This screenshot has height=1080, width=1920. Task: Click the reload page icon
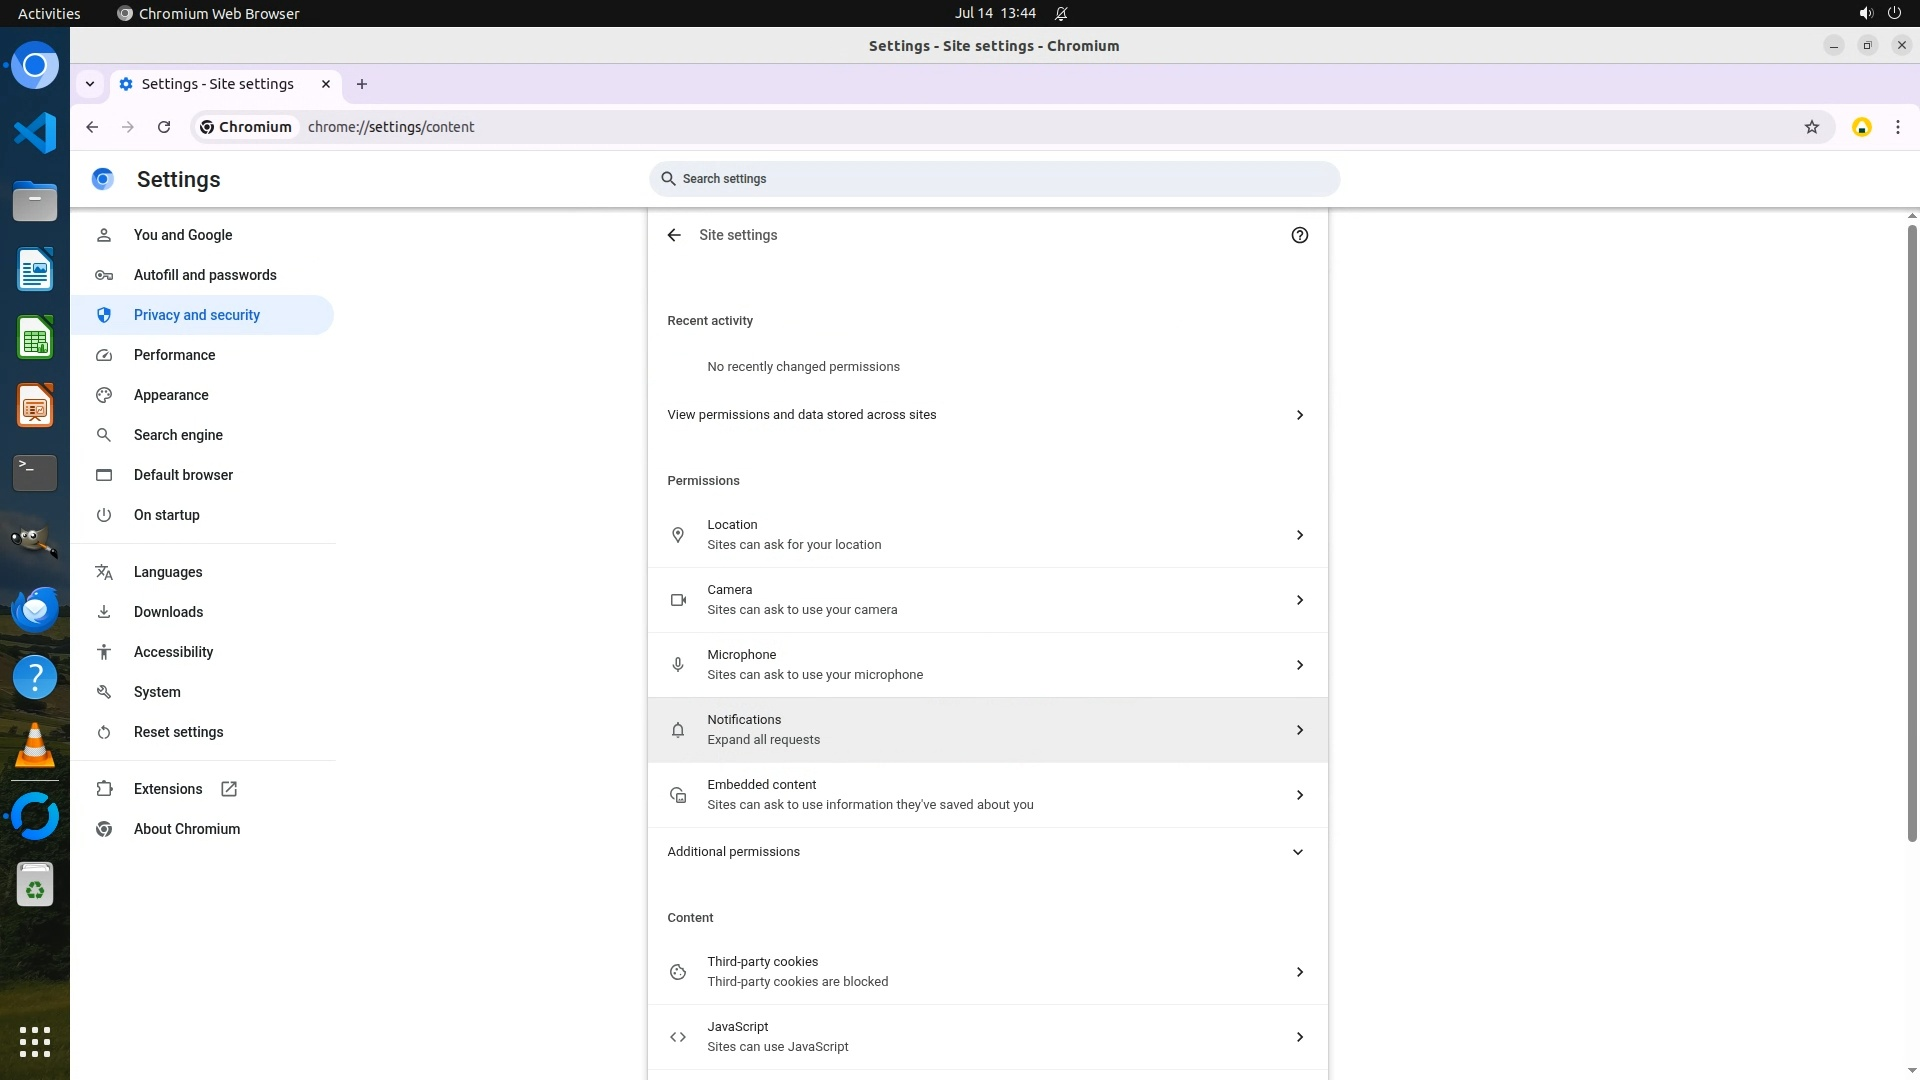164,127
